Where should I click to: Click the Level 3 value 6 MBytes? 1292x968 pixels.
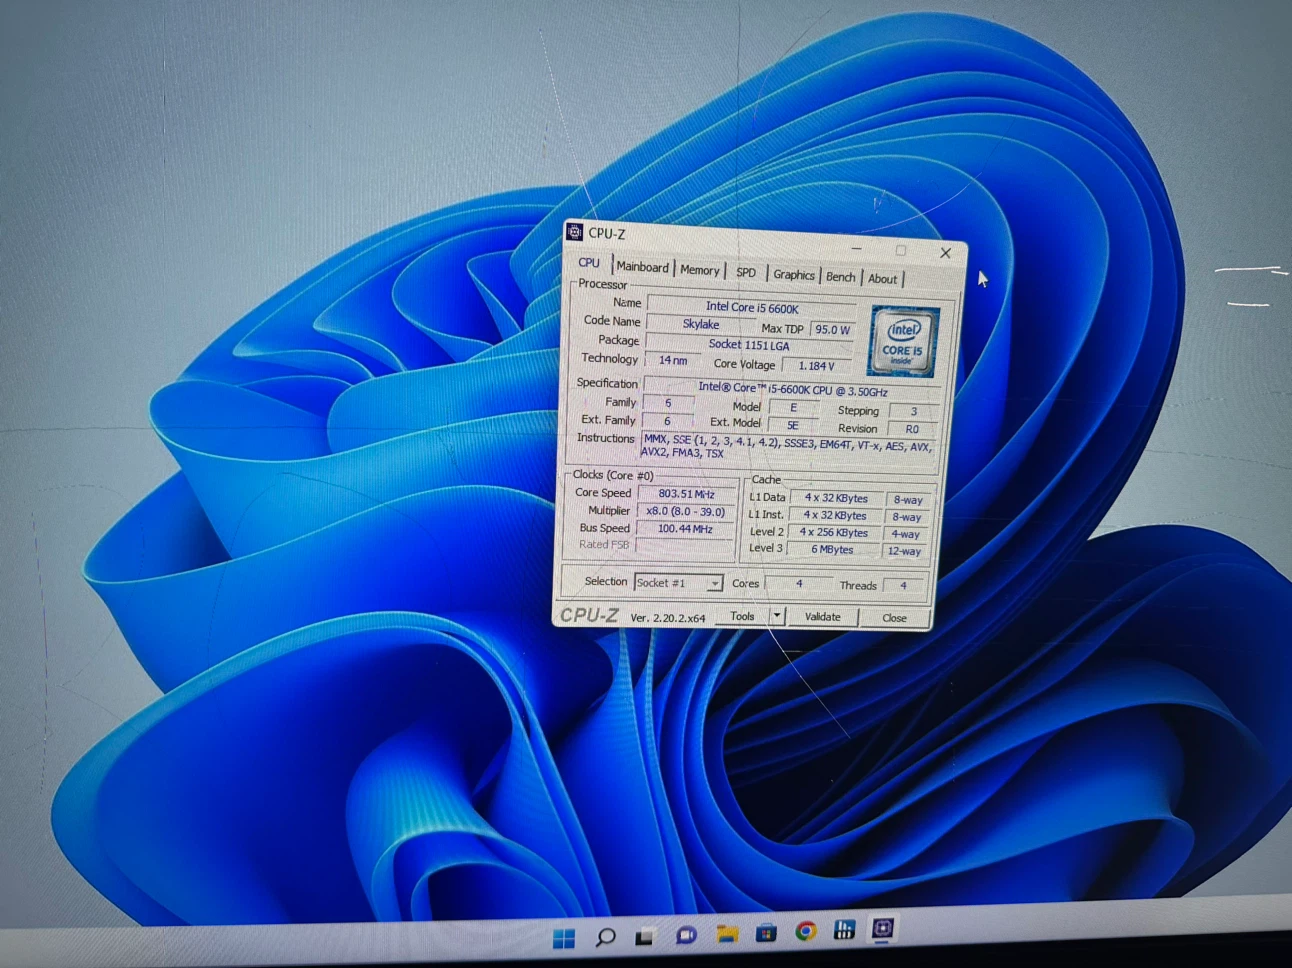pyautogui.click(x=832, y=549)
